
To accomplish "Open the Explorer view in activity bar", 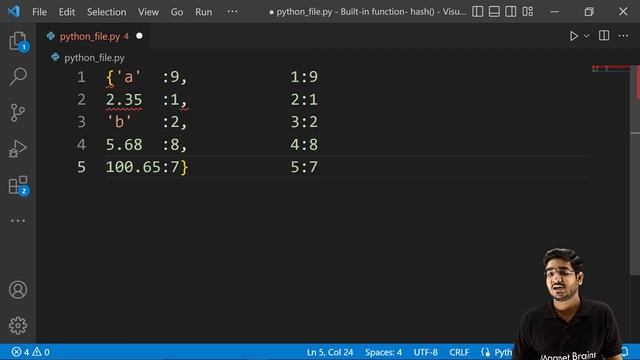I will click(x=18, y=41).
